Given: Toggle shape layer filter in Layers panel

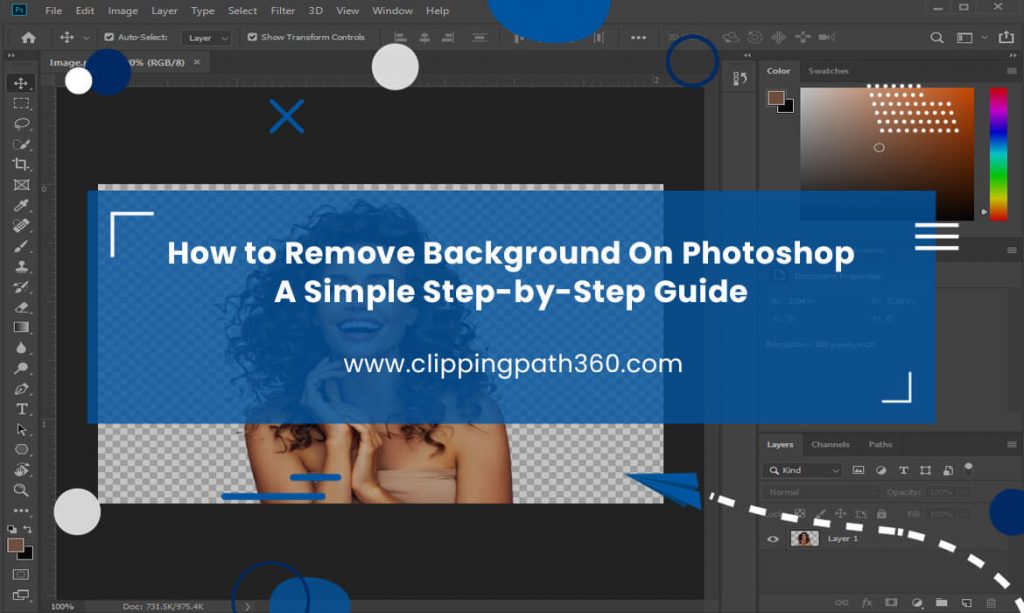Looking at the screenshot, I should coord(925,470).
